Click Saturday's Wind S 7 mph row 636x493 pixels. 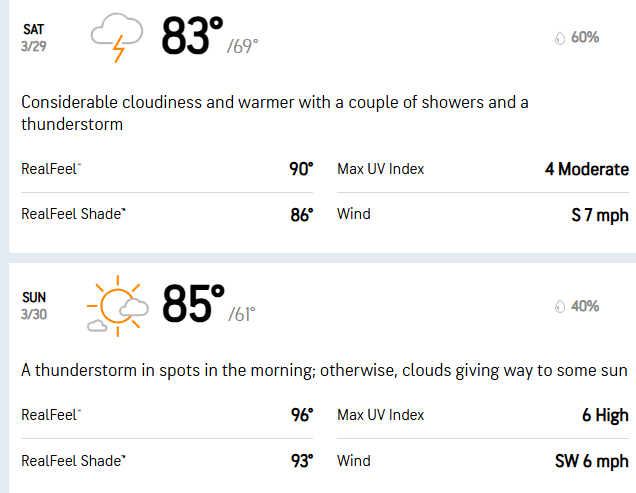[x=483, y=214]
